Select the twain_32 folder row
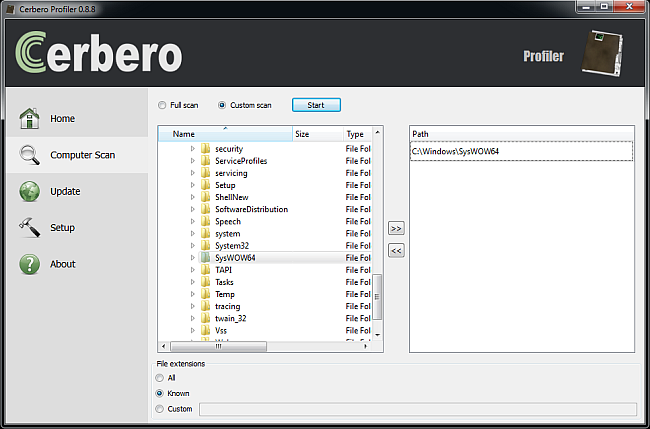 click(265, 318)
